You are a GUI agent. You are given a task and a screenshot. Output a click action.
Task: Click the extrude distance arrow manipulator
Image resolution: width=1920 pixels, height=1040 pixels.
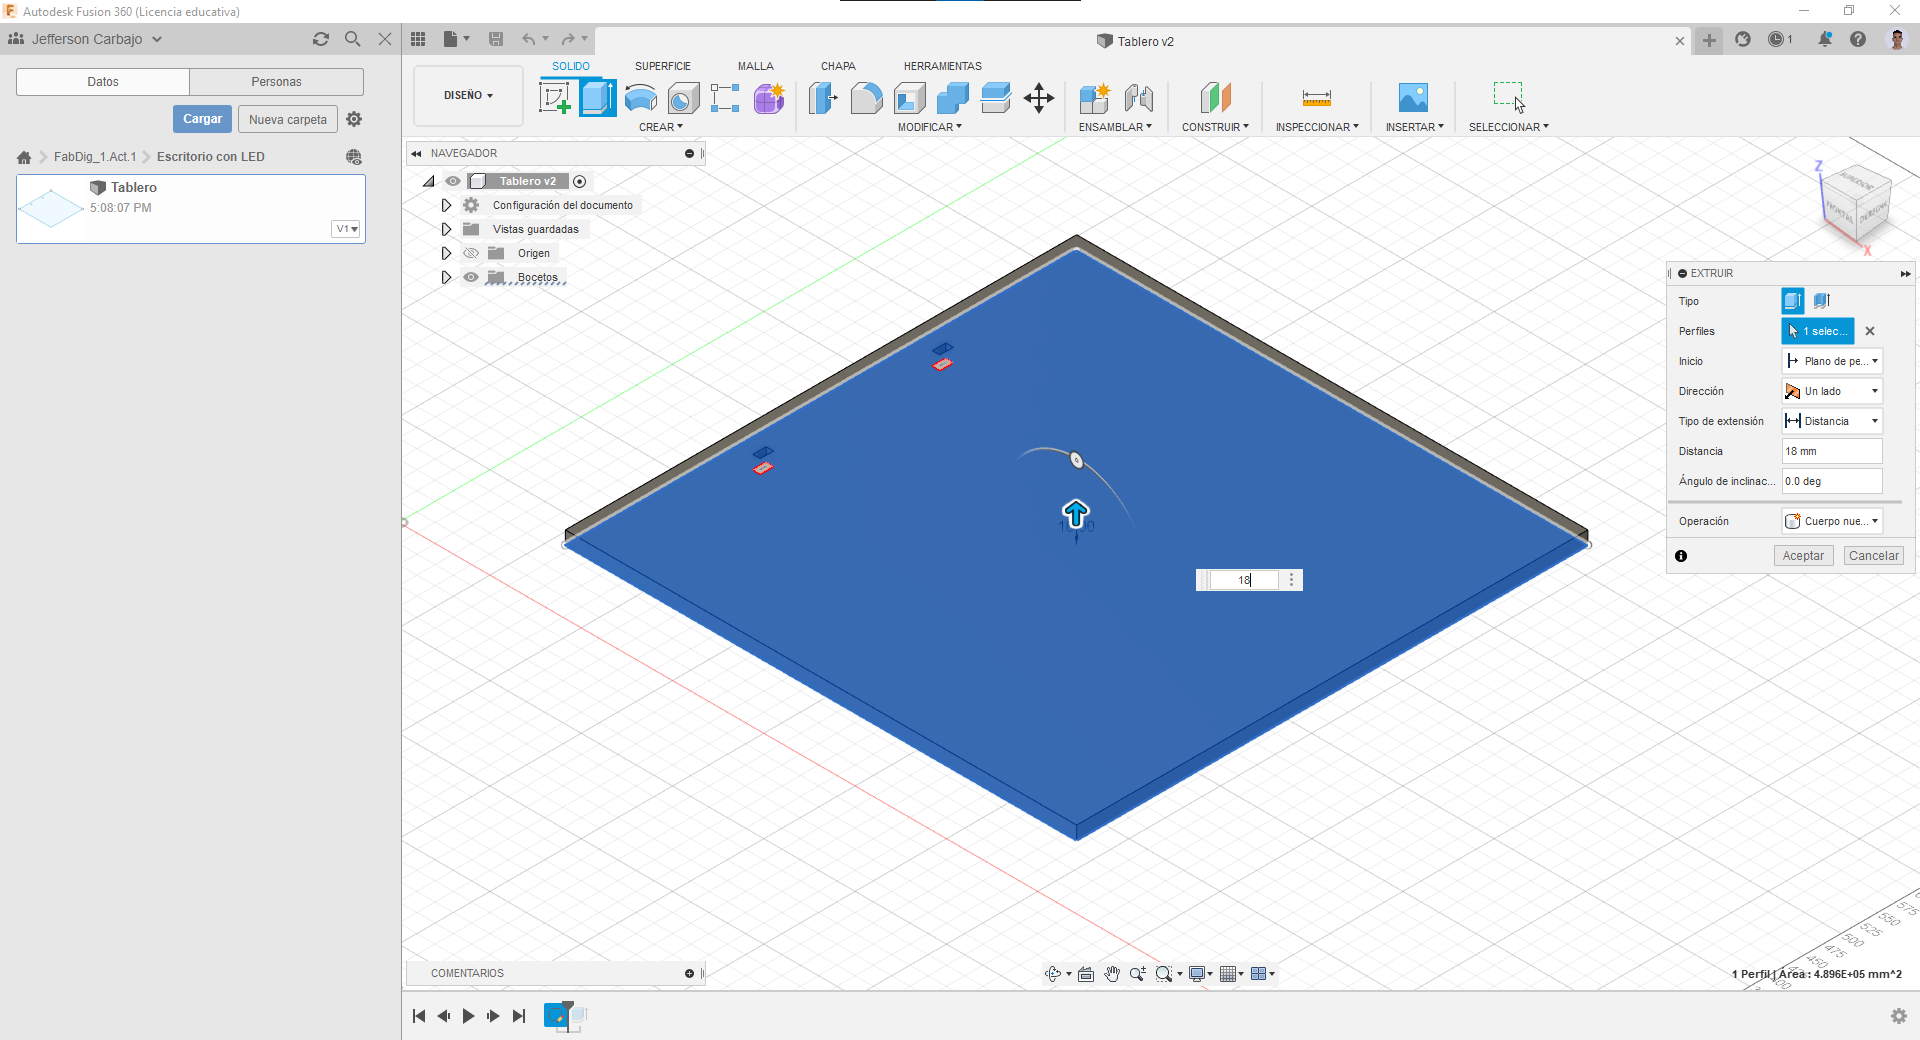1075,514
